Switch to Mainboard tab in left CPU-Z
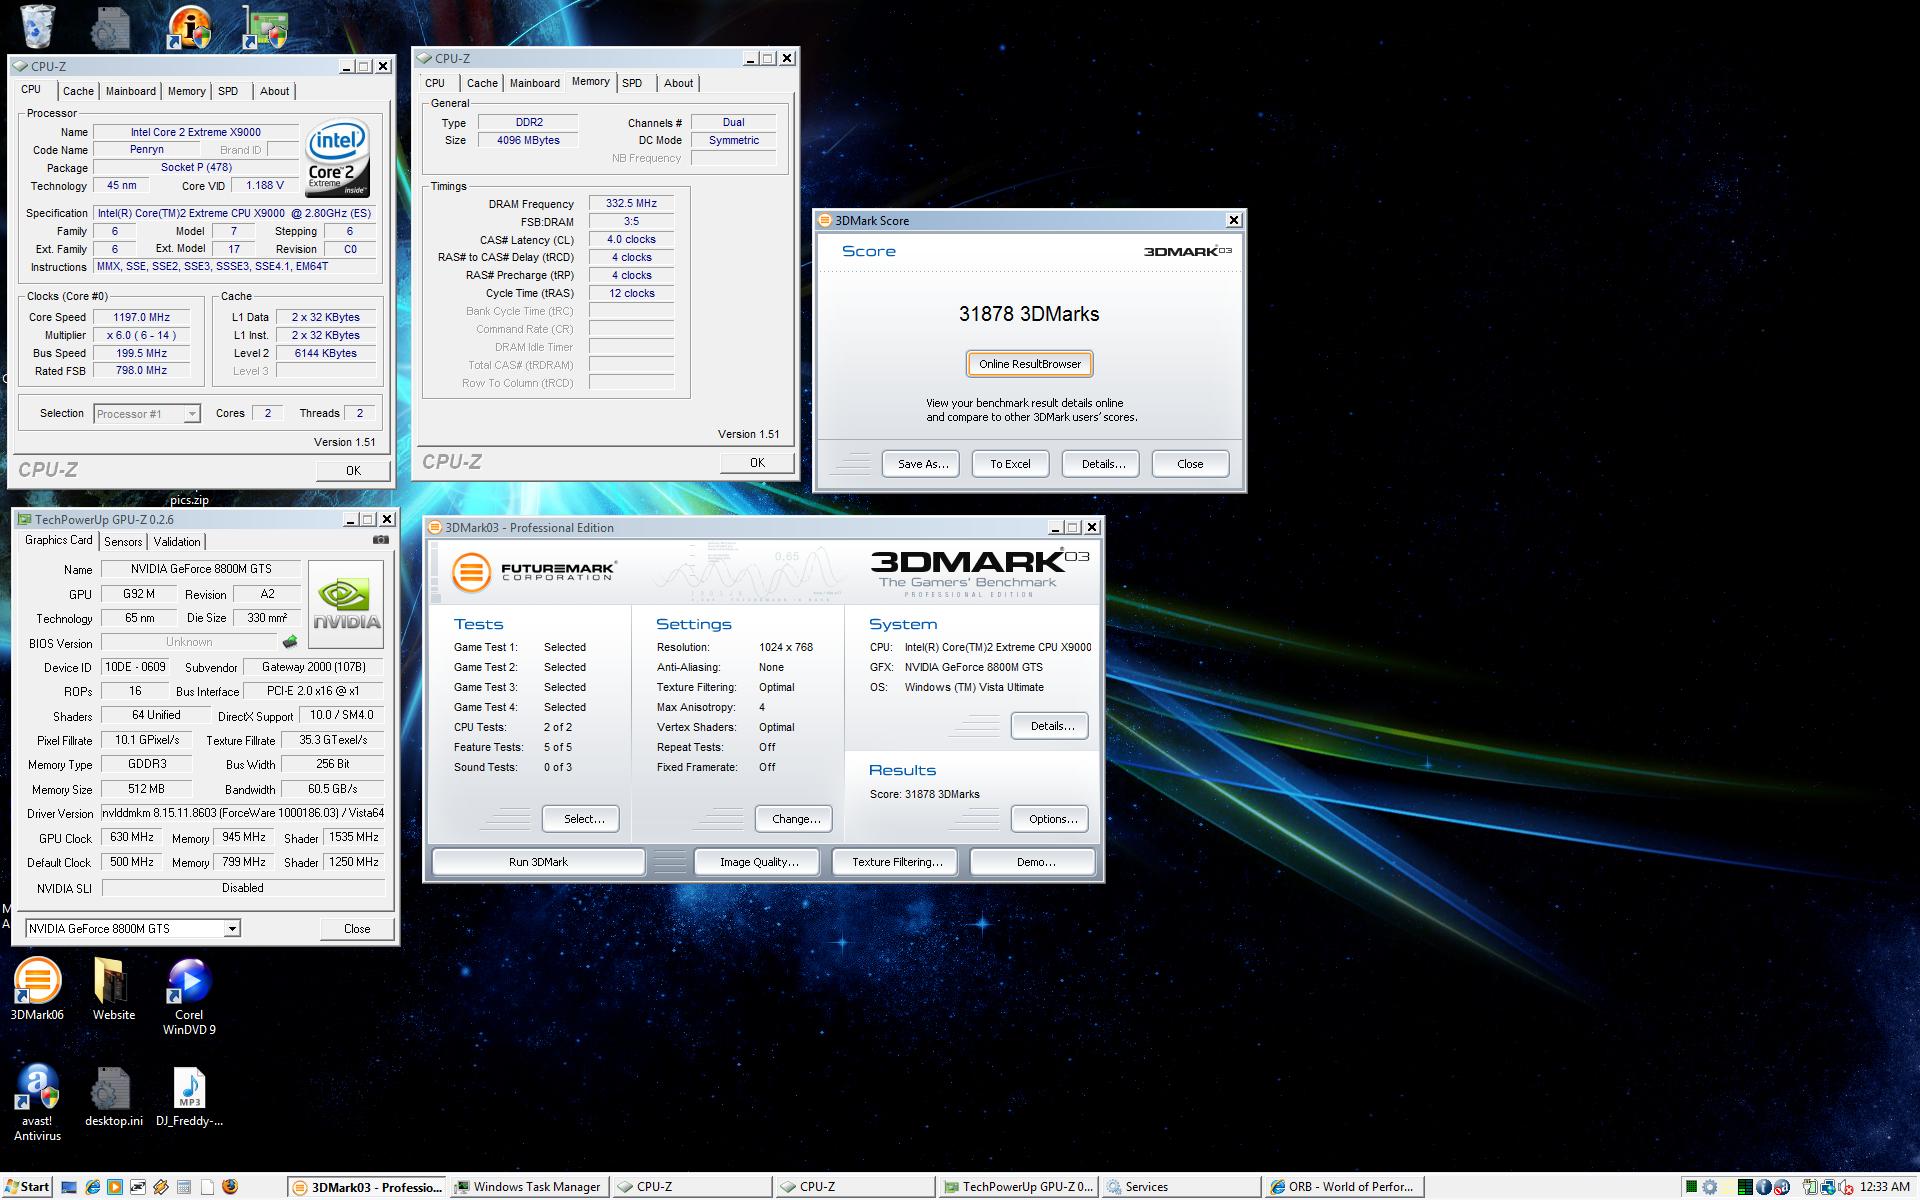Image resolution: width=1920 pixels, height=1200 pixels. (131, 91)
